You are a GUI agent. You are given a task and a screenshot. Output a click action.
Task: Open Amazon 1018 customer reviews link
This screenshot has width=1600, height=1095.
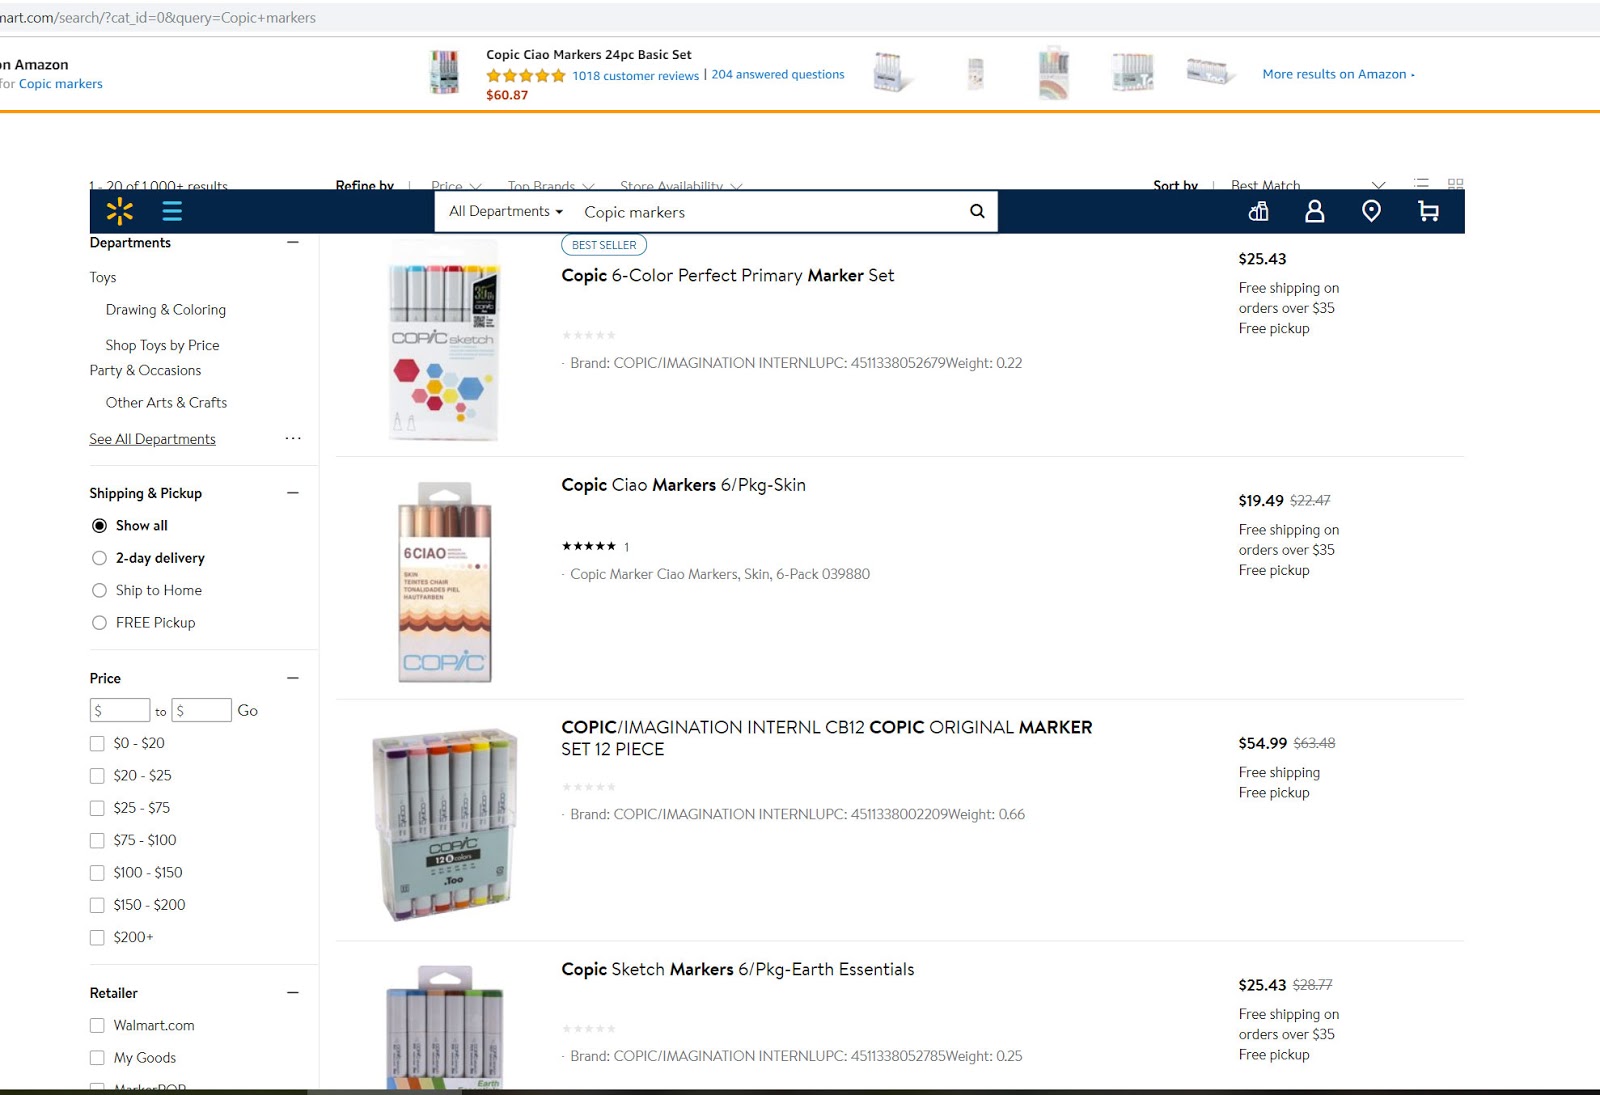(635, 76)
